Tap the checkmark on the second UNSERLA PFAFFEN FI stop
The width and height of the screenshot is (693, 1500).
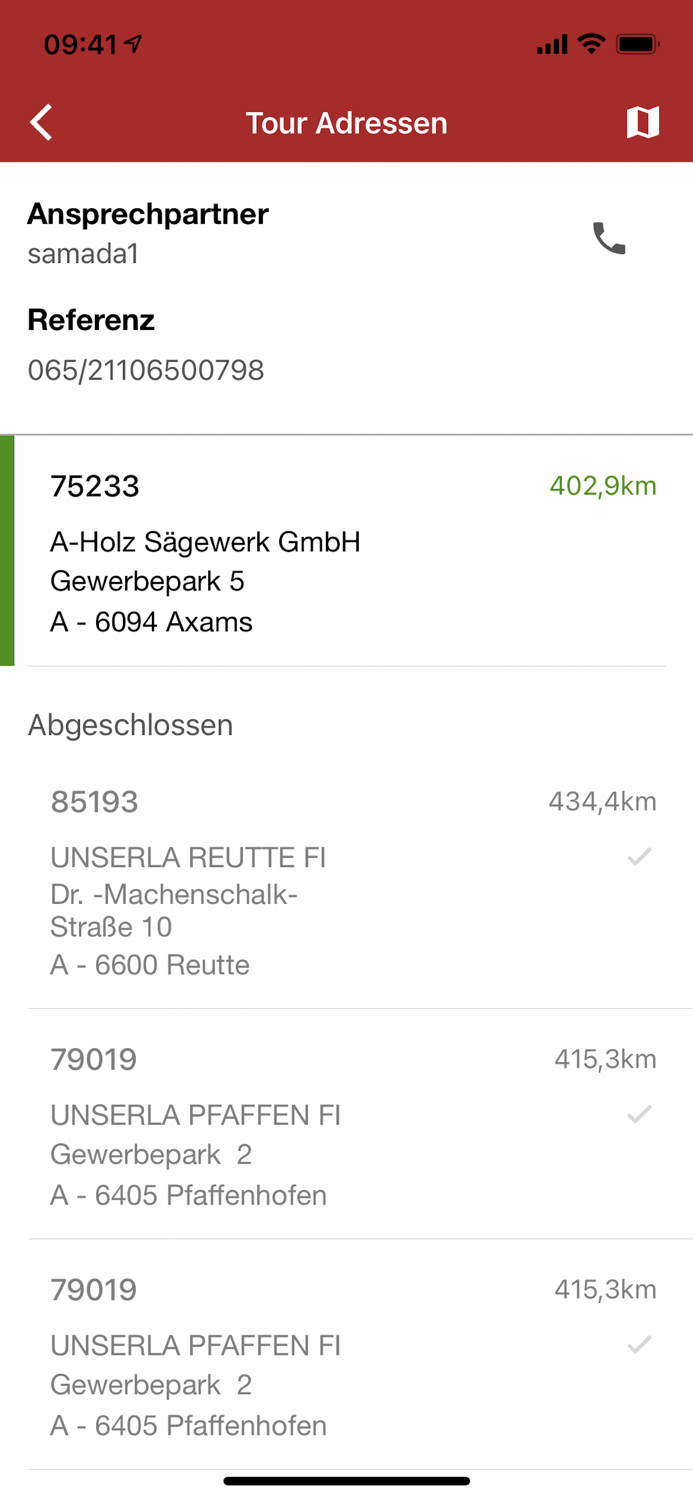tap(638, 1344)
